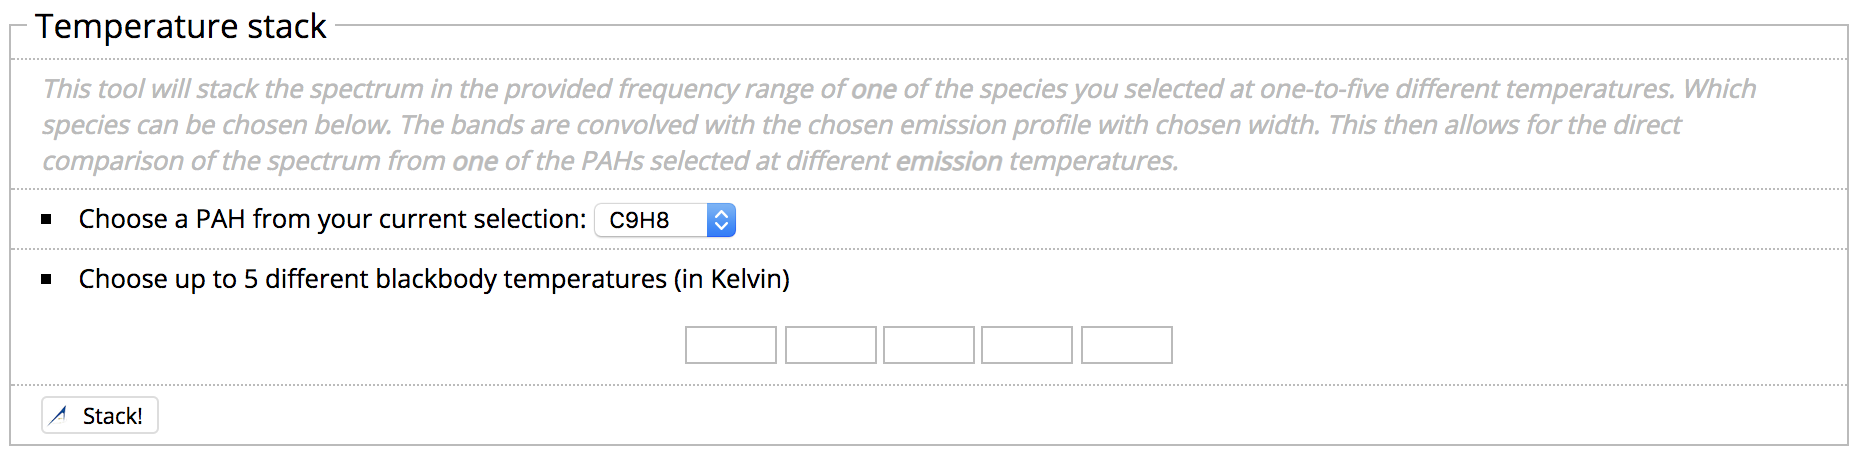
Task: Click bold 'one' before 'of the species'
Action: [x=874, y=89]
